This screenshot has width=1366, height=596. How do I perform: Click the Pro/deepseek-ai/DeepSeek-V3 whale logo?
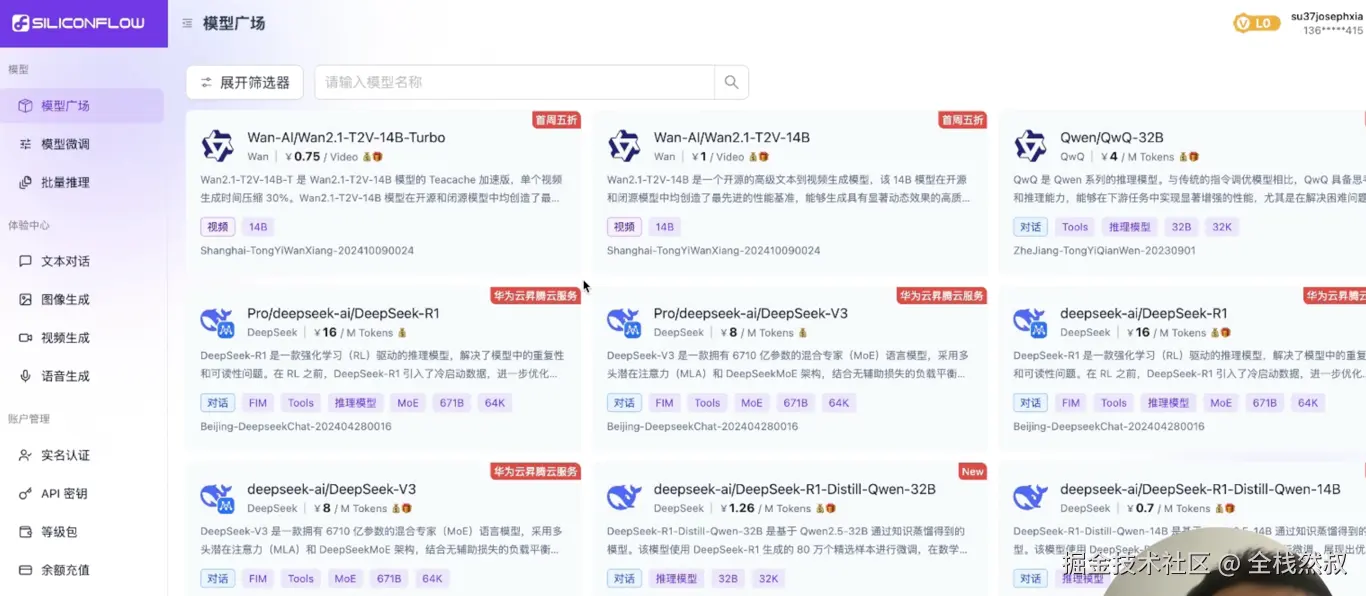(624, 322)
